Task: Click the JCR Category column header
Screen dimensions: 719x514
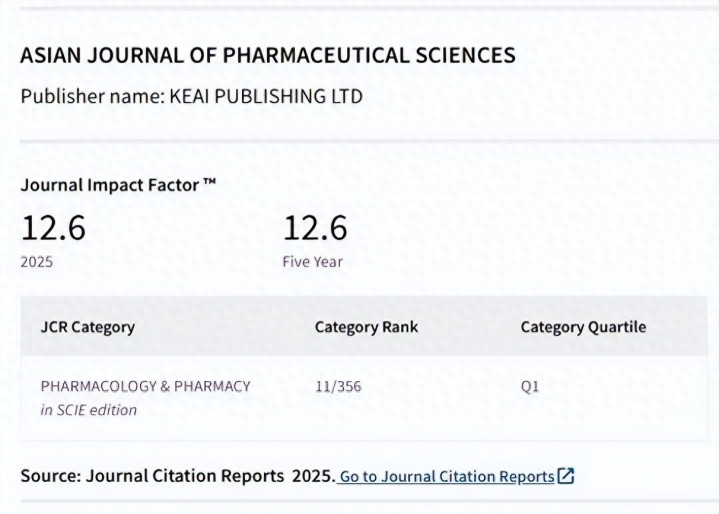Action: 88,327
